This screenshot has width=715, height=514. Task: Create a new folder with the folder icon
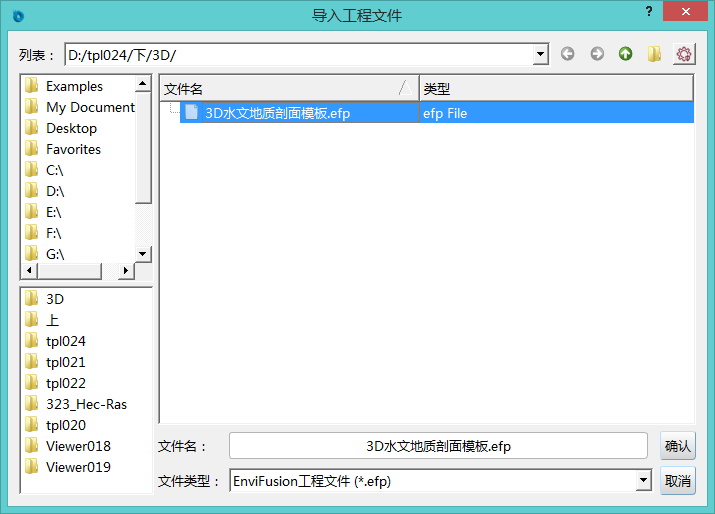point(654,54)
